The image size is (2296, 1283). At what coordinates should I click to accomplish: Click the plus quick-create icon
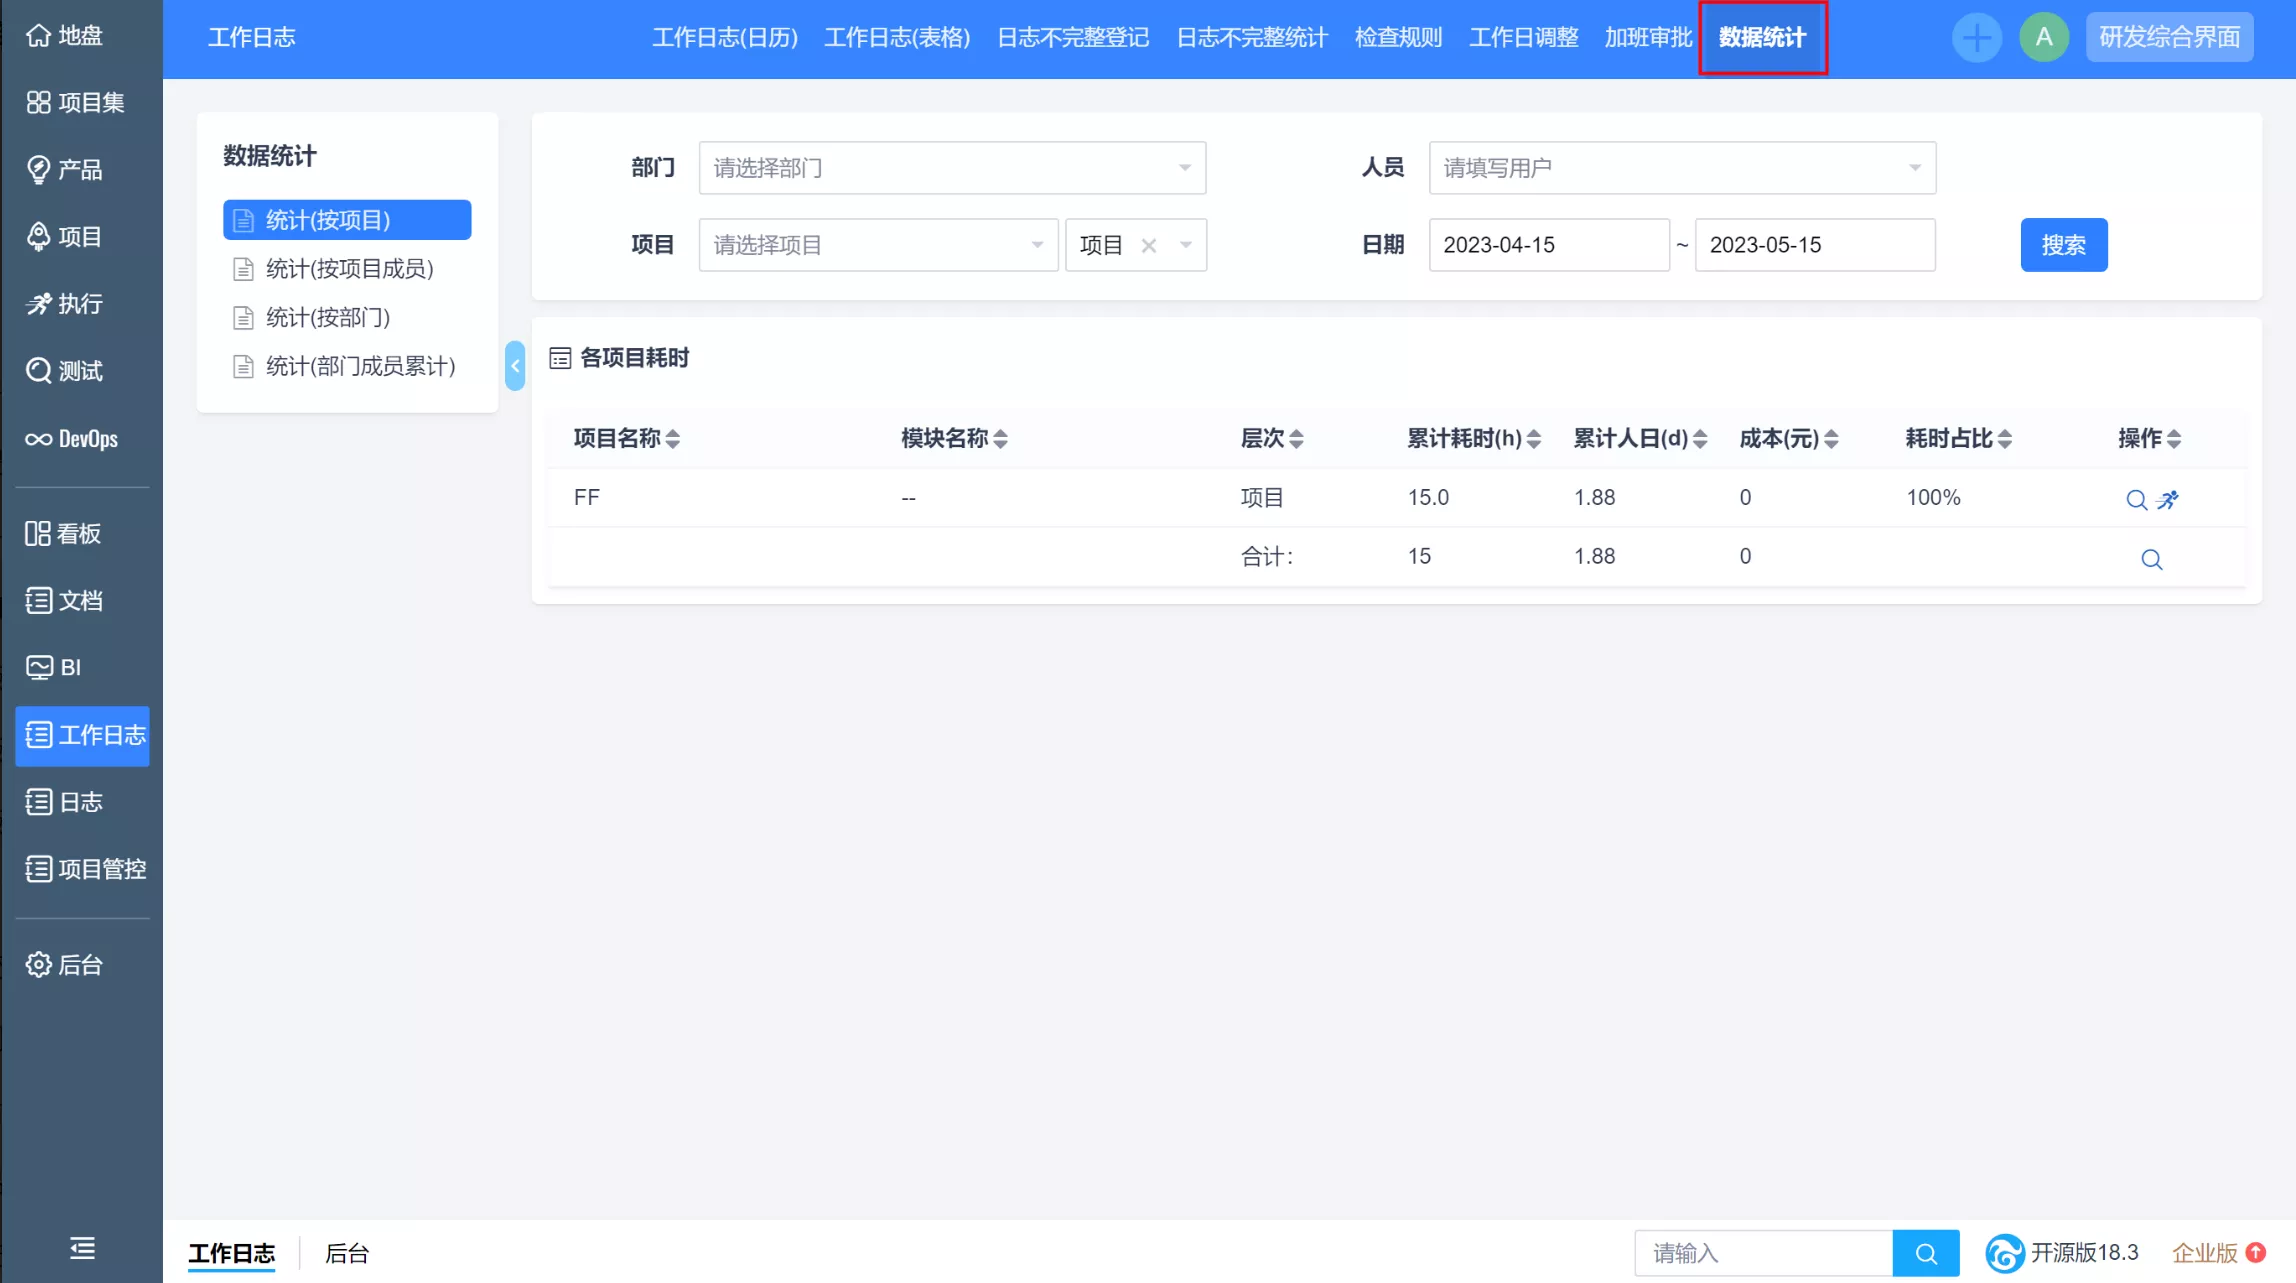pos(1976,38)
